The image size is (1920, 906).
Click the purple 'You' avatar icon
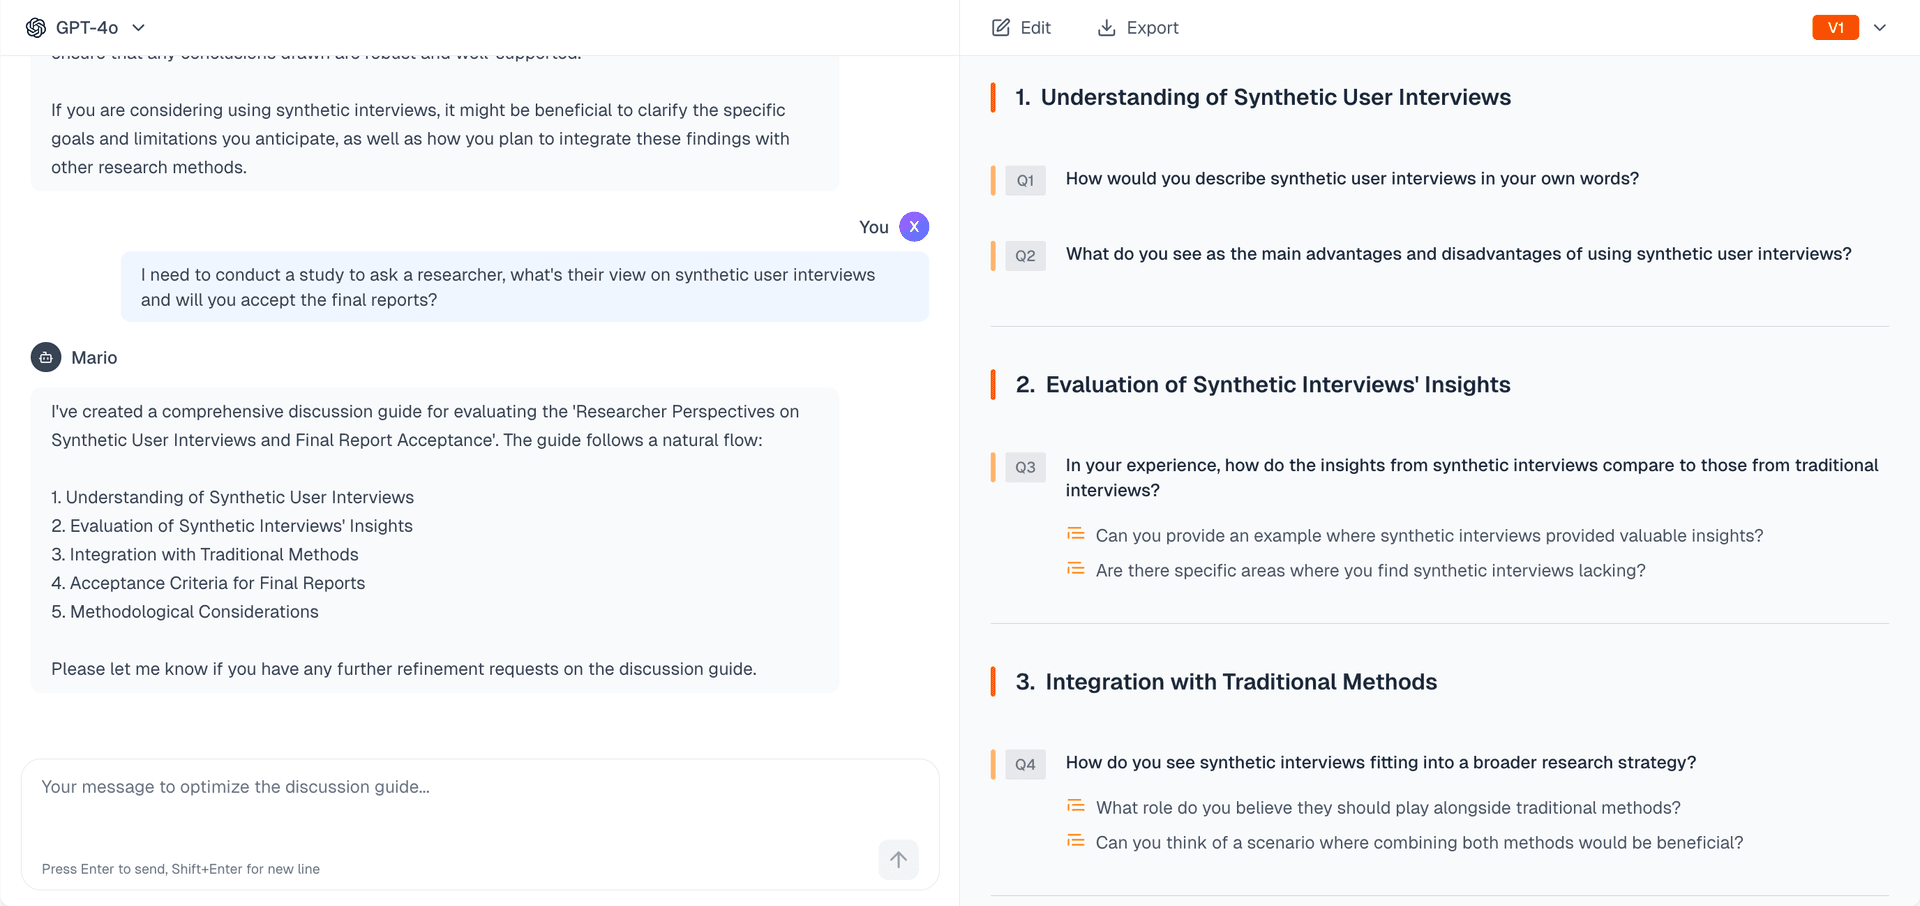913,226
